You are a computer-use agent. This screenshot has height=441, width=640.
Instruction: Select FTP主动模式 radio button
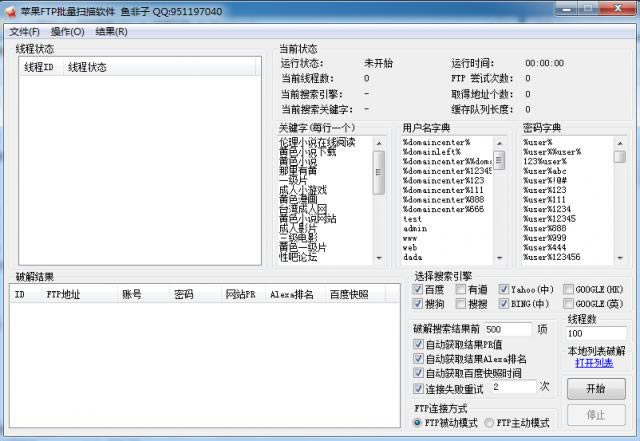(490, 423)
